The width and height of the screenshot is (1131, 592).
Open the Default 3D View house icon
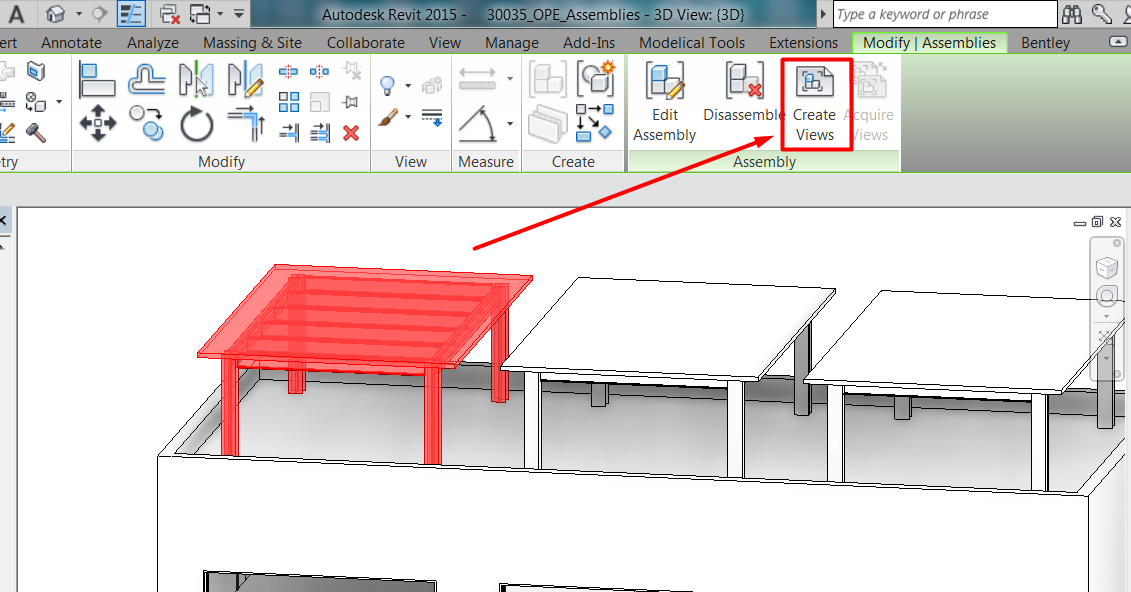(x=55, y=14)
